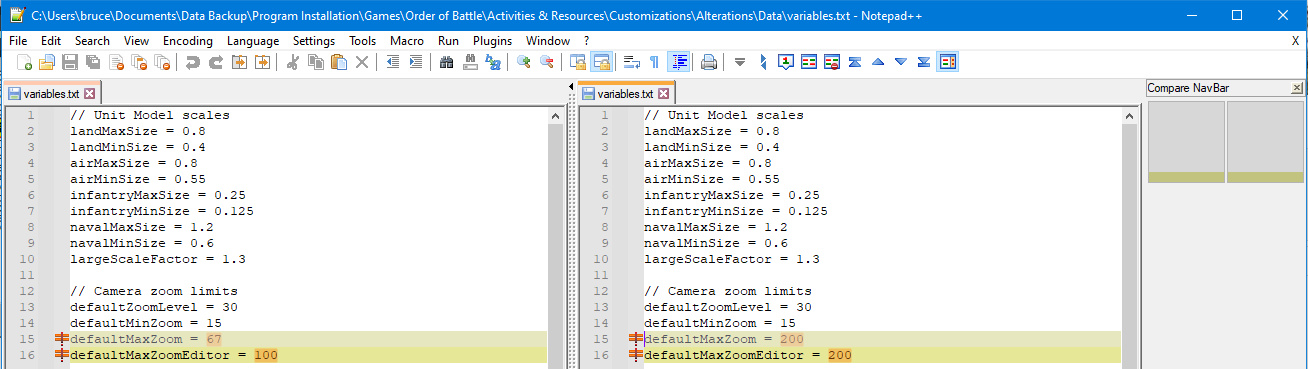Toggle the indent guide display
This screenshot has width=1308, height=369.
pos(679,62)
